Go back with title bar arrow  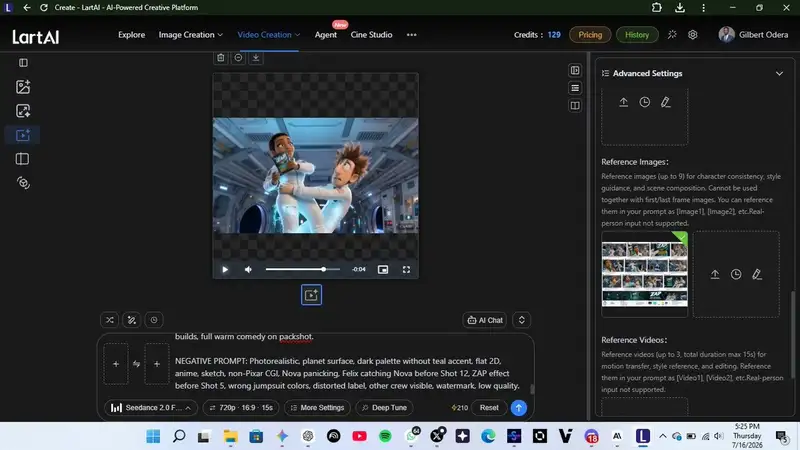(x=27, y=8)
